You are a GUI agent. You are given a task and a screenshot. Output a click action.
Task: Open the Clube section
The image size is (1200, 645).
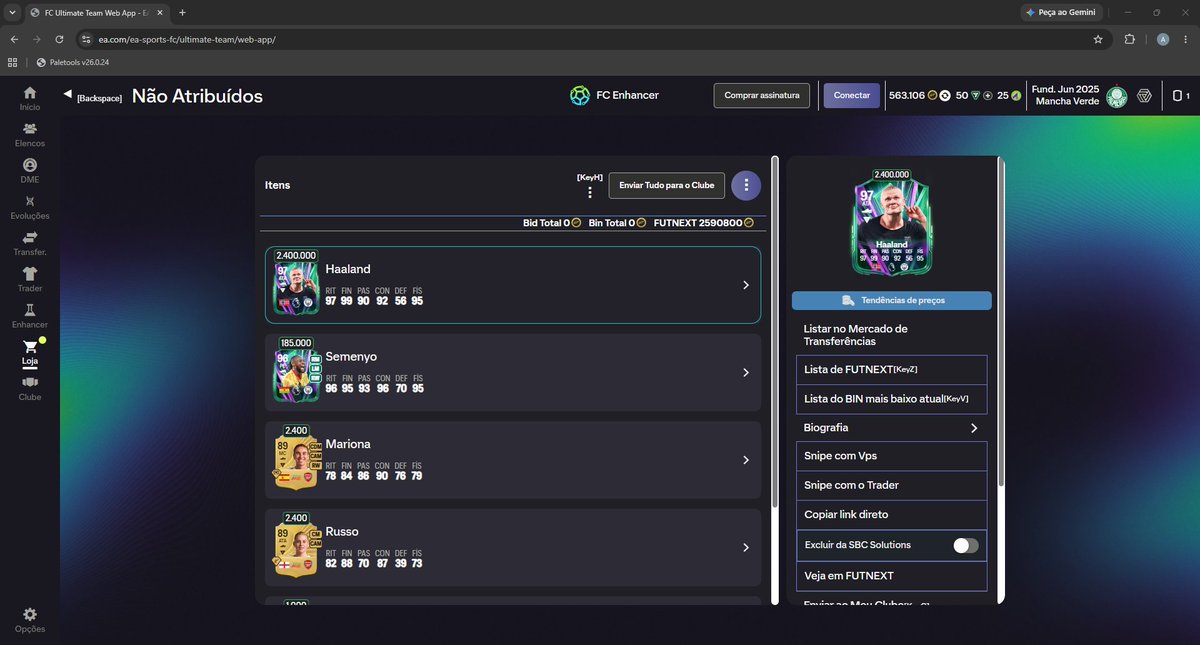point(30,389)
